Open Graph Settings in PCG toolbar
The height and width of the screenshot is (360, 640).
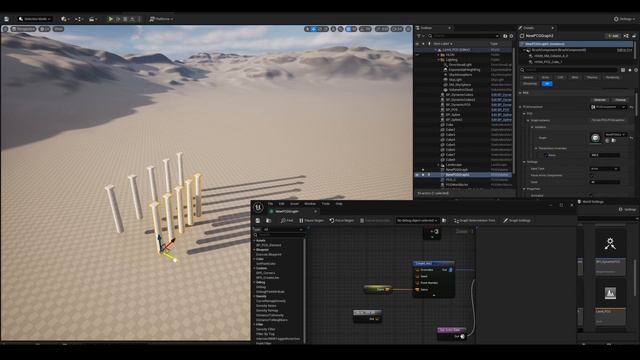pos(517,220)
